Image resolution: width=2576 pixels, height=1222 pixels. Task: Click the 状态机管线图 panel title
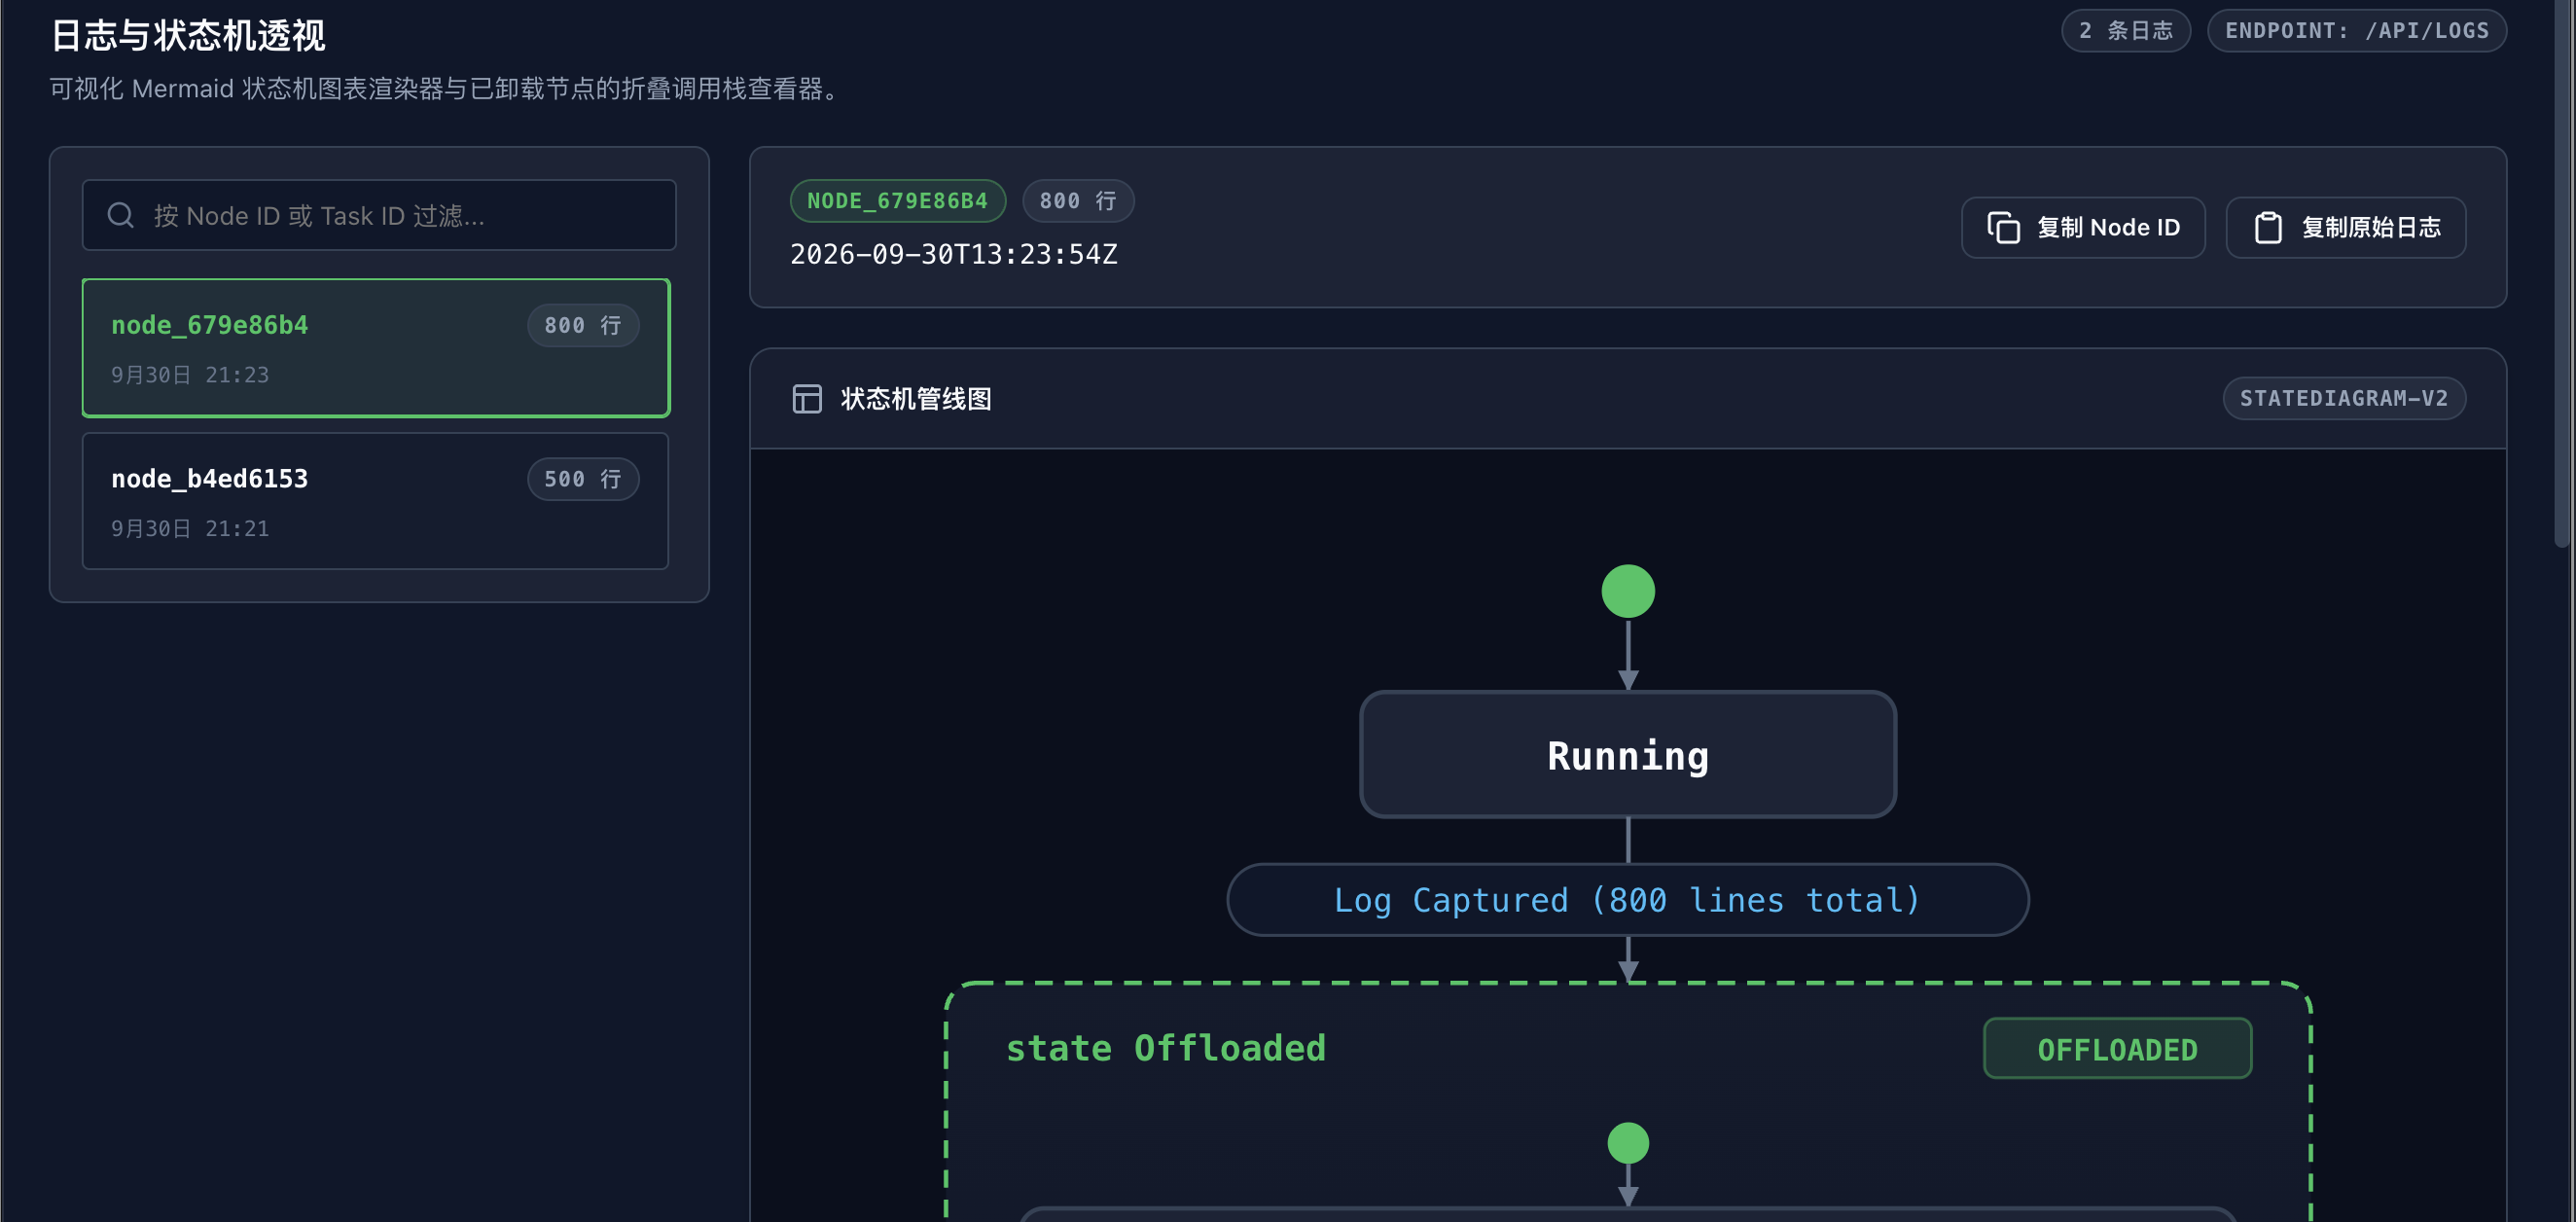point(915,399)
